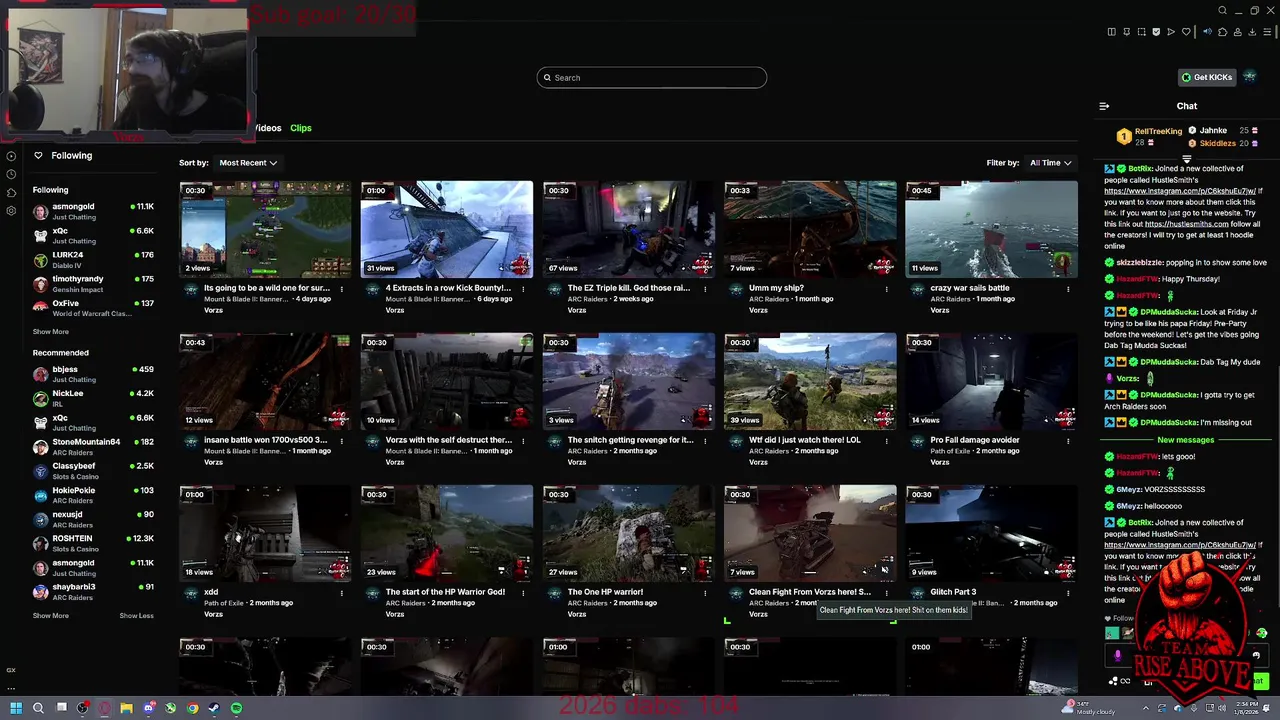Open the emote picker smiley in chat input
Screen dimensions: 1280x720
tap(1256, 655)
